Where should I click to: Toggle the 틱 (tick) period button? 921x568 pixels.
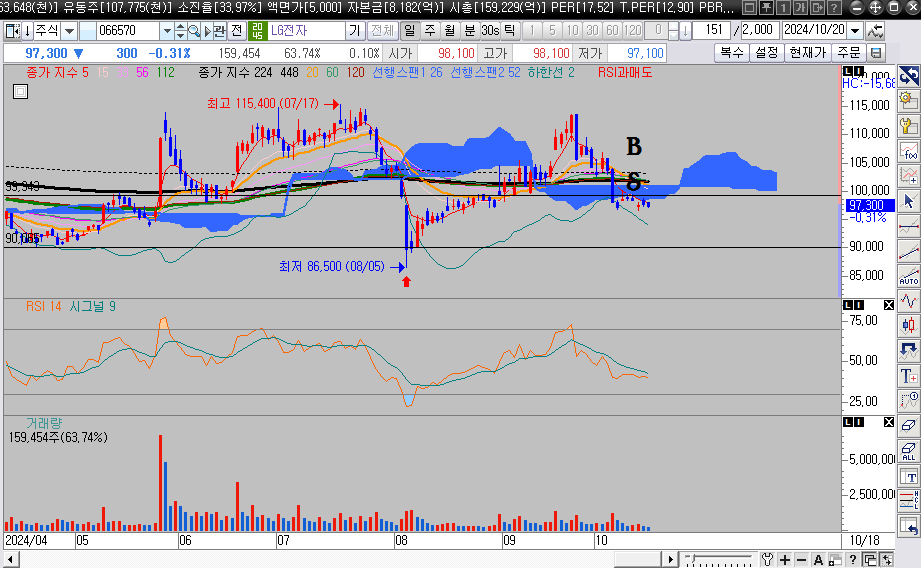point(509,31)
